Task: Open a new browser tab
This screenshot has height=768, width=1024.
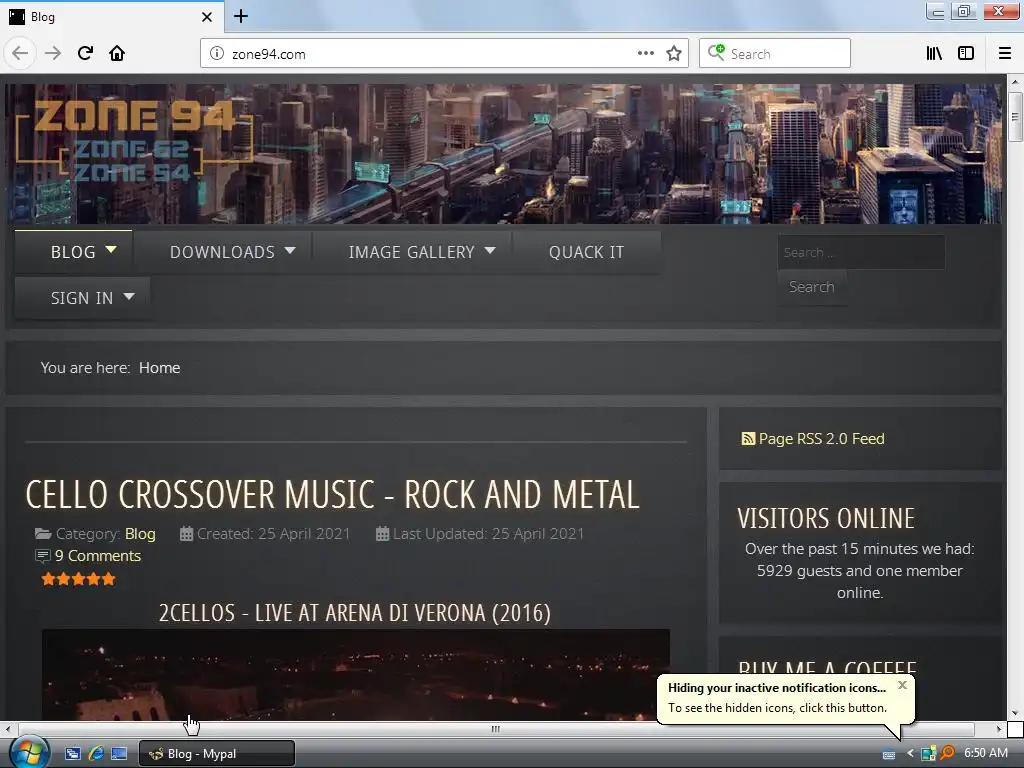Action: tap(241, 16)
